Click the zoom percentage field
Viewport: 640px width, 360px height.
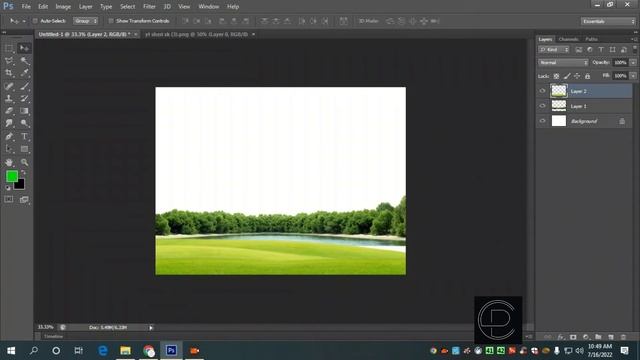pos(46,327)
